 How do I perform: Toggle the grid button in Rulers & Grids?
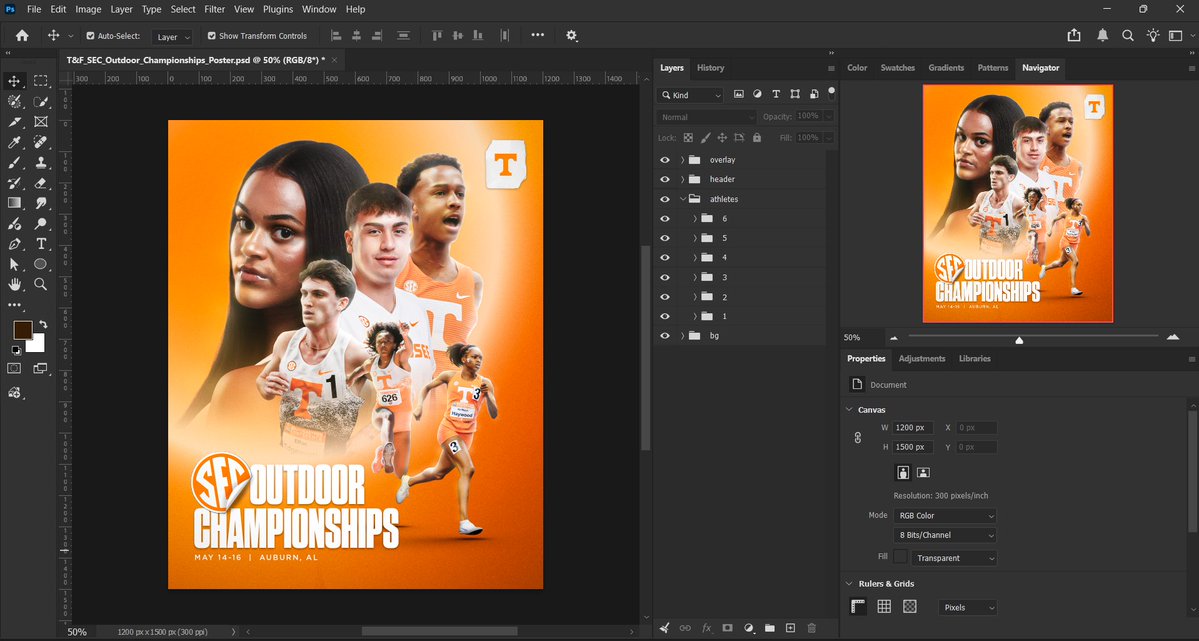coord(884,607)
